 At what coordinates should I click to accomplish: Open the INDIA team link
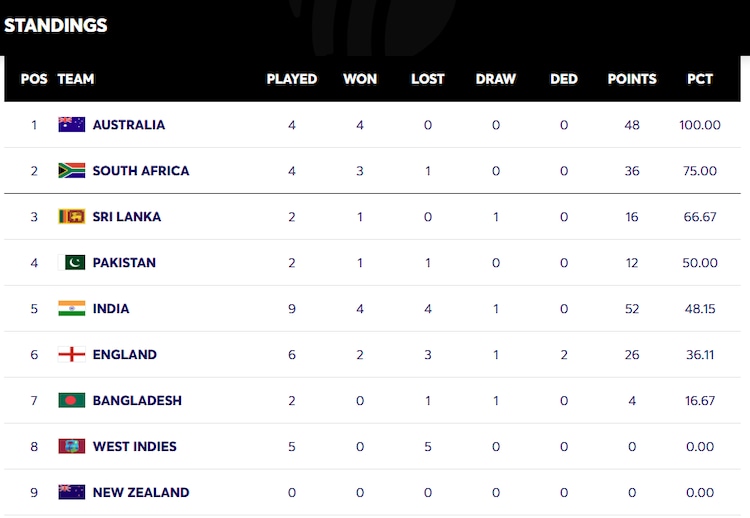[111, 309]
